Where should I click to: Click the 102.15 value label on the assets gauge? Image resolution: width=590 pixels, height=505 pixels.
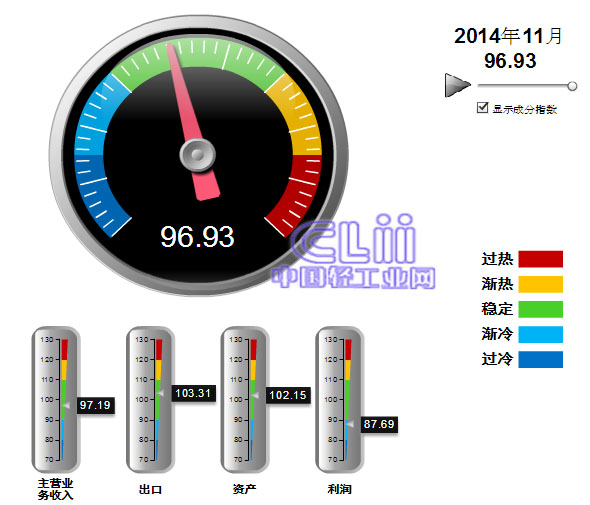coord(288,395)
